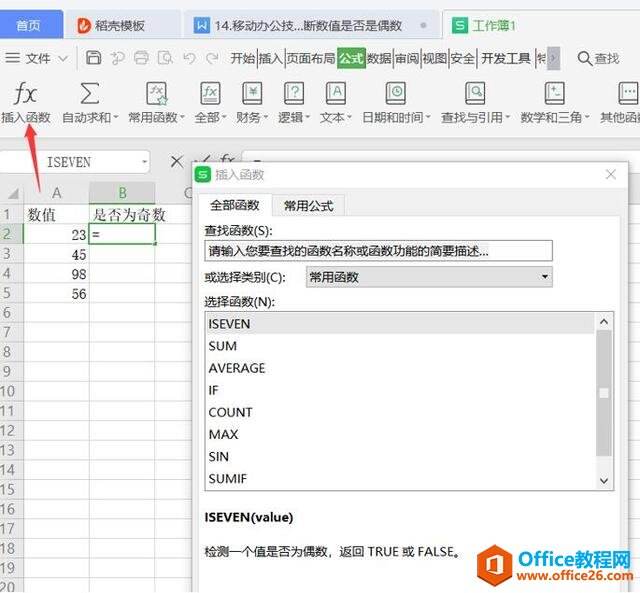Screen dimensions: 640x593
Task: Open the name box ISEVEN dropdown
Action: [144, 162]
